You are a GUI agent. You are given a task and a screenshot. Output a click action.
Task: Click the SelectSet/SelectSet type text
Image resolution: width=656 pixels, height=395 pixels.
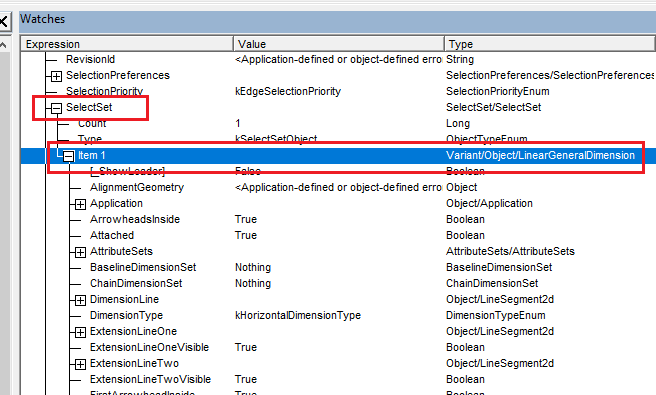[x=493, y=107]
